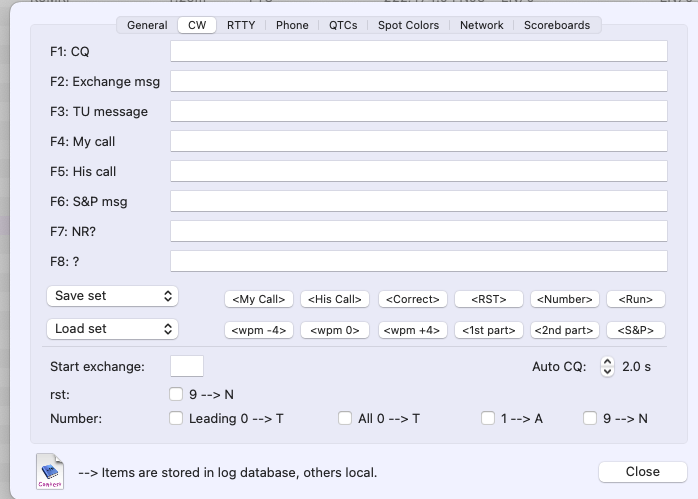Go to the General tab

click(x=147, y=25)
